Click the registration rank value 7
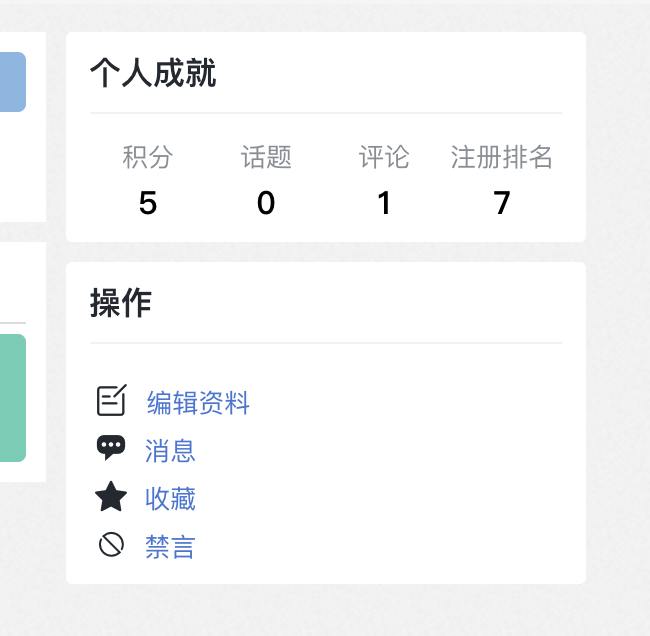This screenshot has height=636, width=650. pos(502,204)
